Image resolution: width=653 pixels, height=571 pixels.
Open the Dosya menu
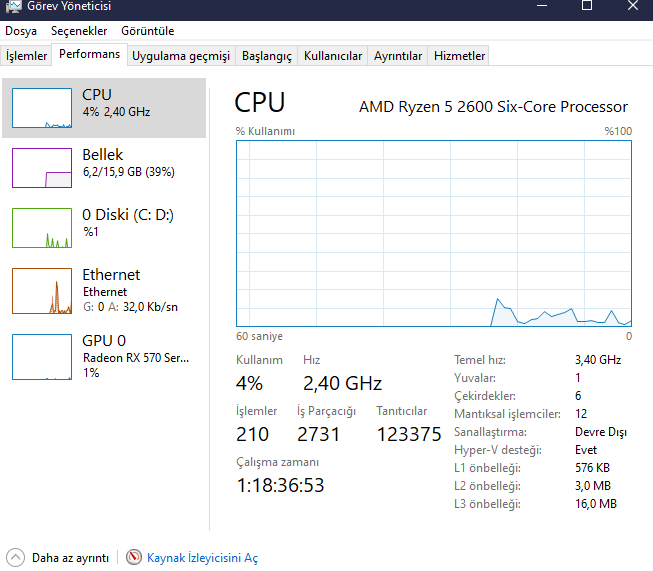[x=21, y=31]
